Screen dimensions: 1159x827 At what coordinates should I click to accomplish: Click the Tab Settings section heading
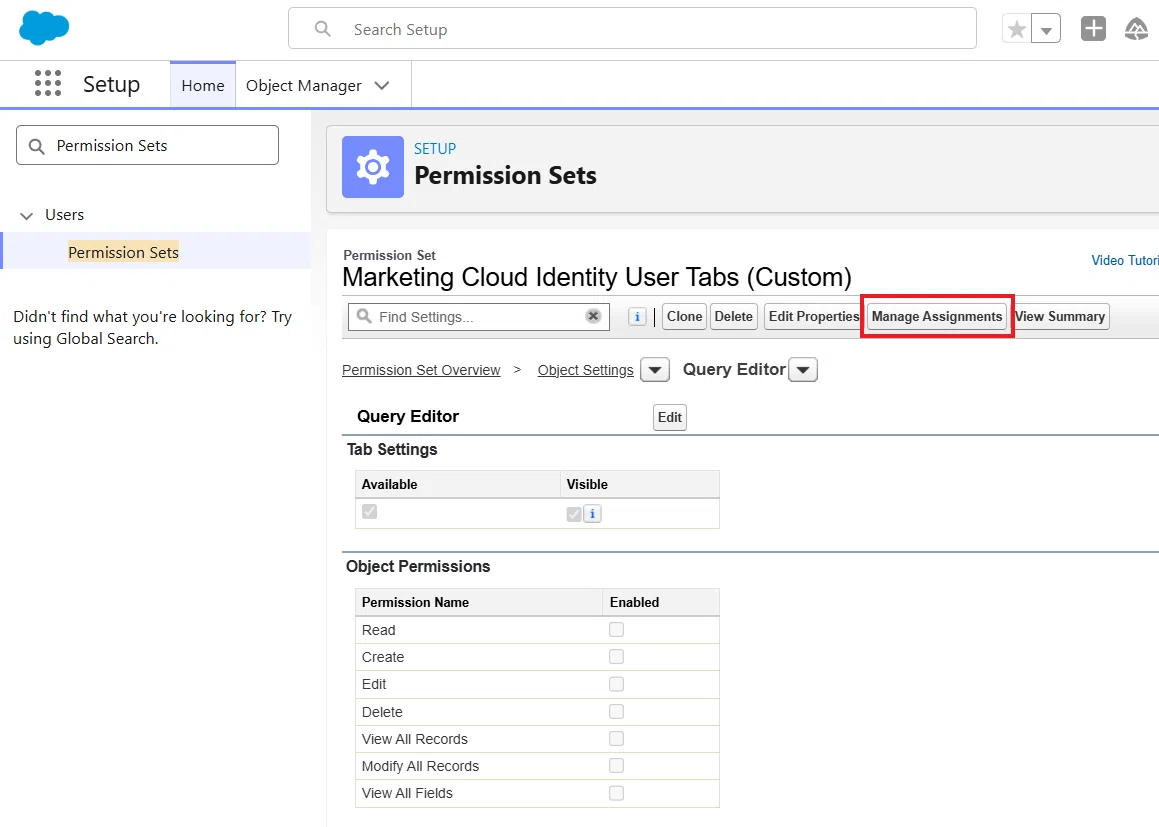[x=392, y=449]
